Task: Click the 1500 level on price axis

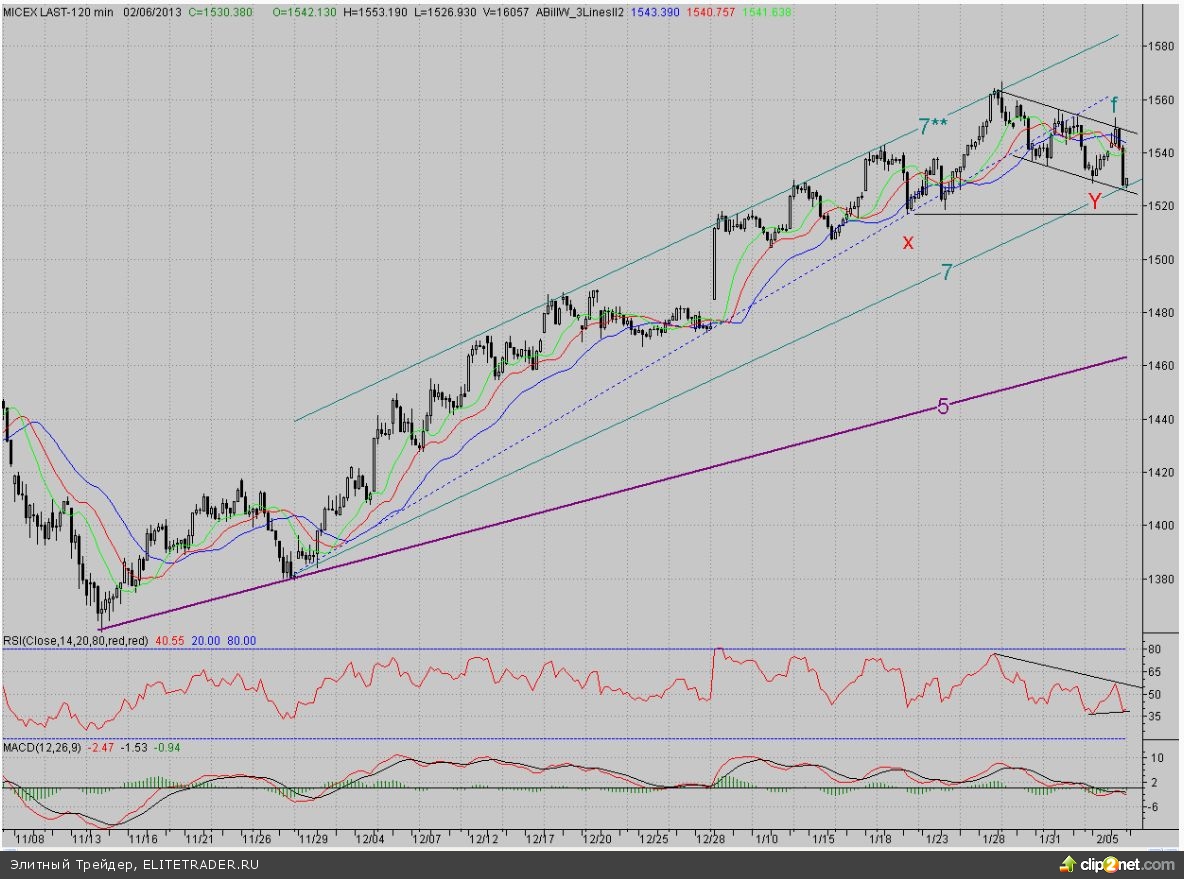Action: 1160,259
